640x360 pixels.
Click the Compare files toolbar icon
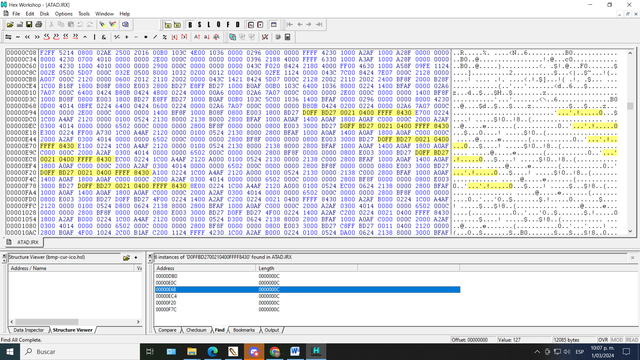(232, 37)
